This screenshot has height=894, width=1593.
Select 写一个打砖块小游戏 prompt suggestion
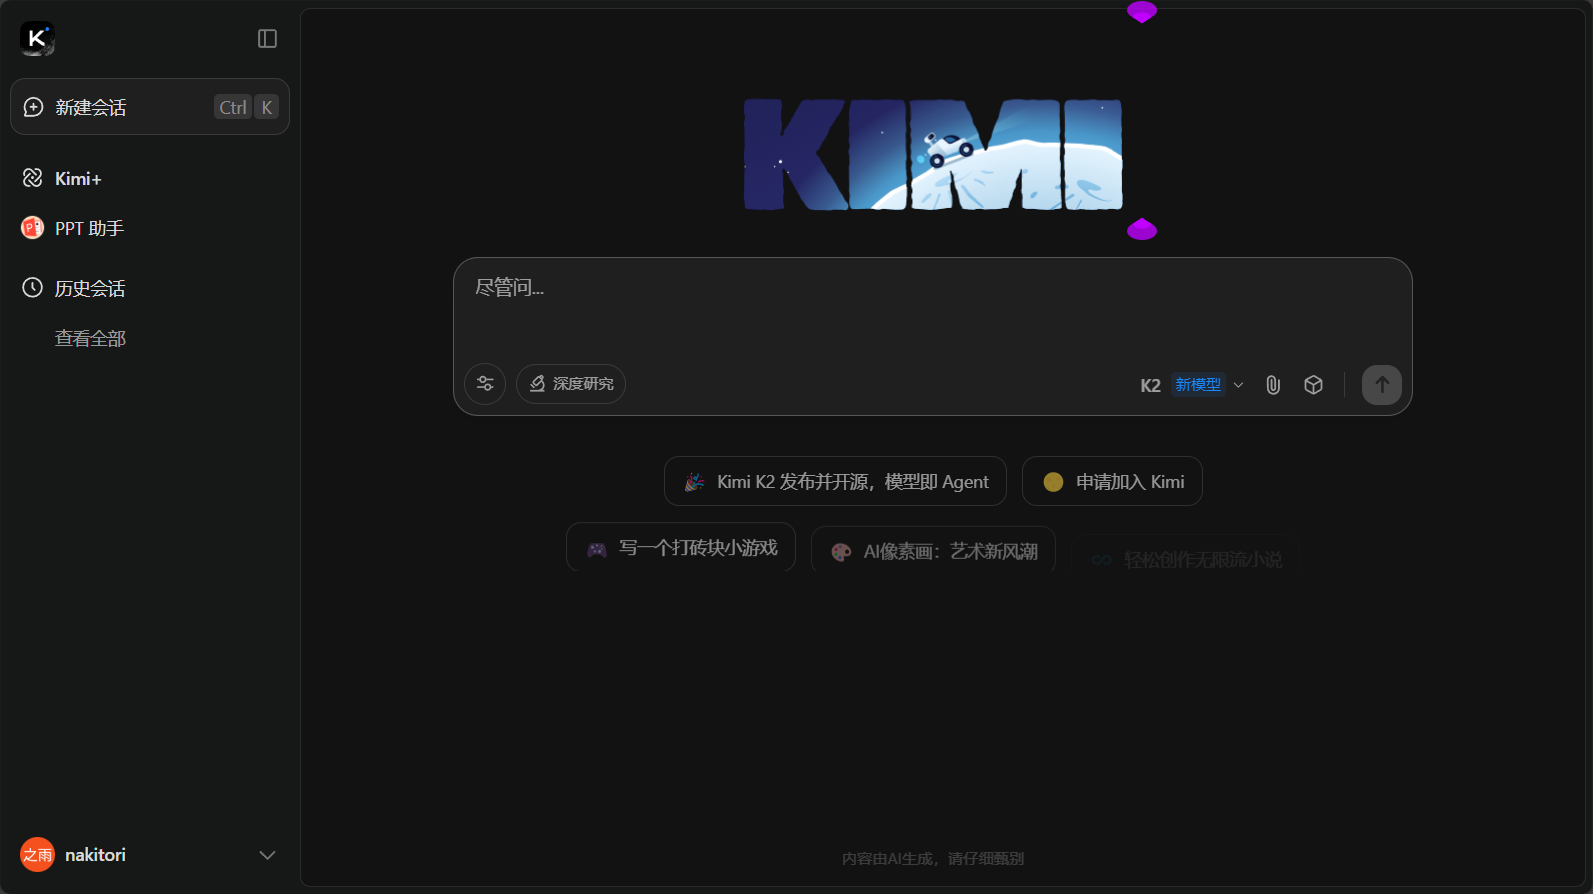[x=681, y=548]
